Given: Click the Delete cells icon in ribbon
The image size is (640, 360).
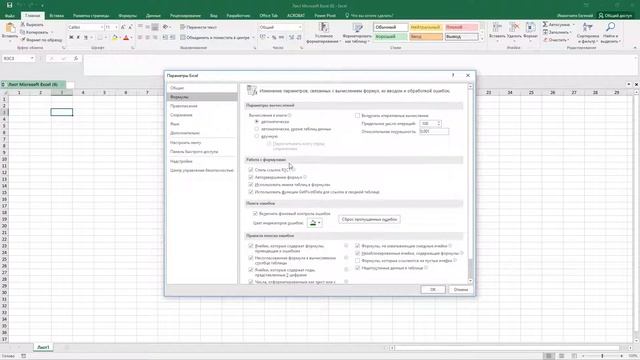Looking at the screenshot, I should [514, 28].
